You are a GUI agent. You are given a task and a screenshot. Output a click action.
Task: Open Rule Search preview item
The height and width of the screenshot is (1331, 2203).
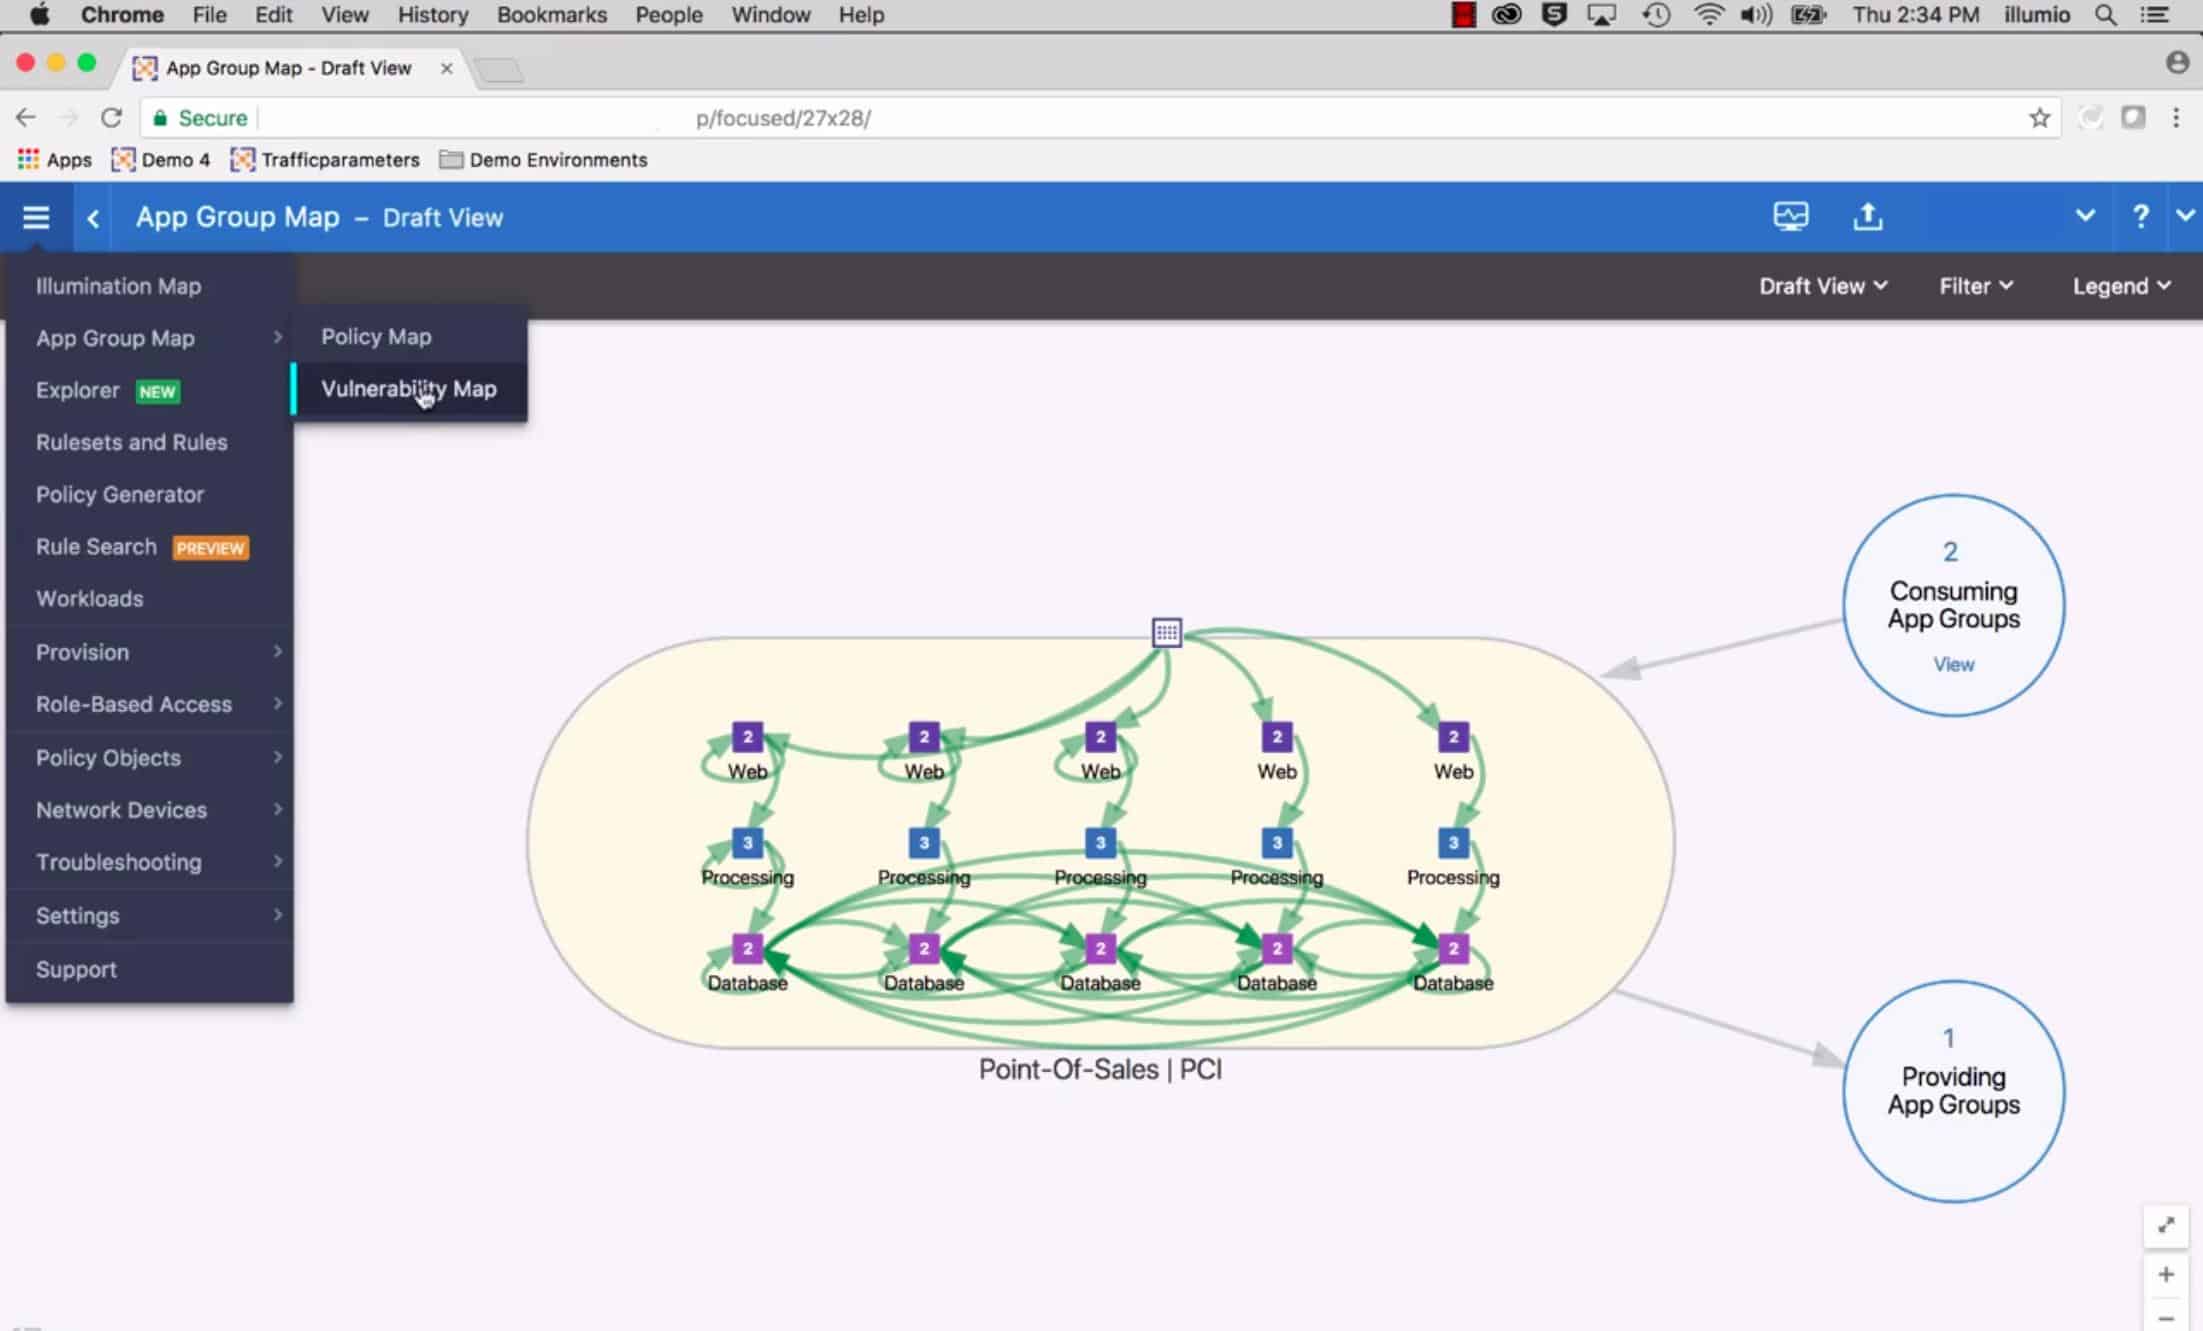point(150,547)
